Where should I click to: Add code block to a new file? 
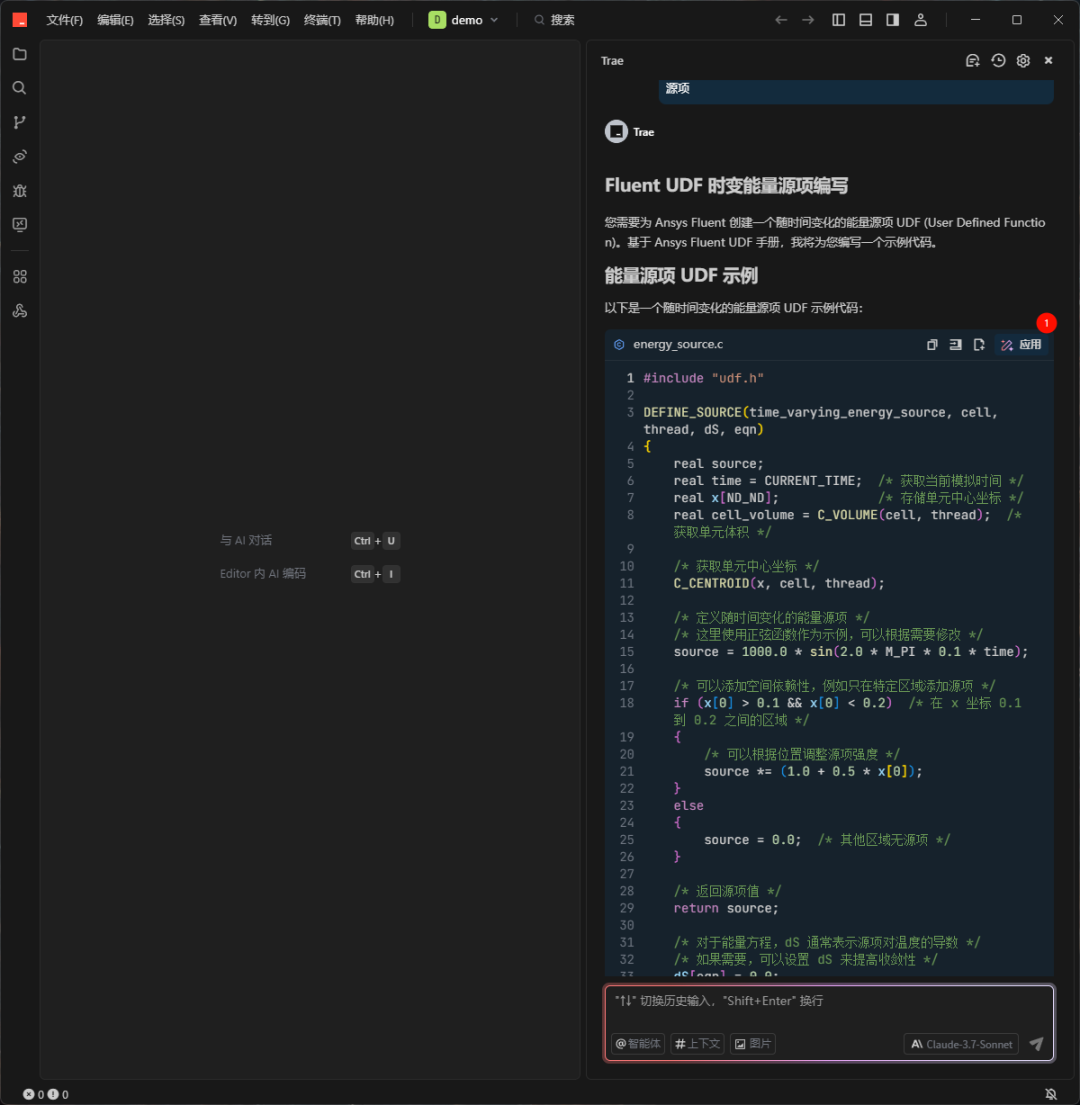979,345
